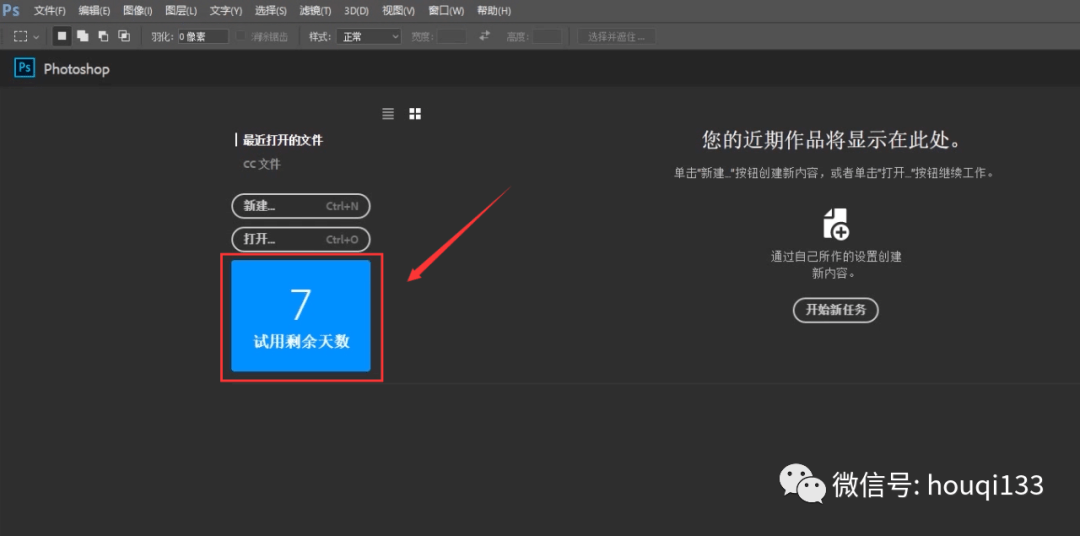Image resolution: width=1080 pixels, height=536 pixels.
Task: Select CC 文件 tab
Action: point(262,165)
